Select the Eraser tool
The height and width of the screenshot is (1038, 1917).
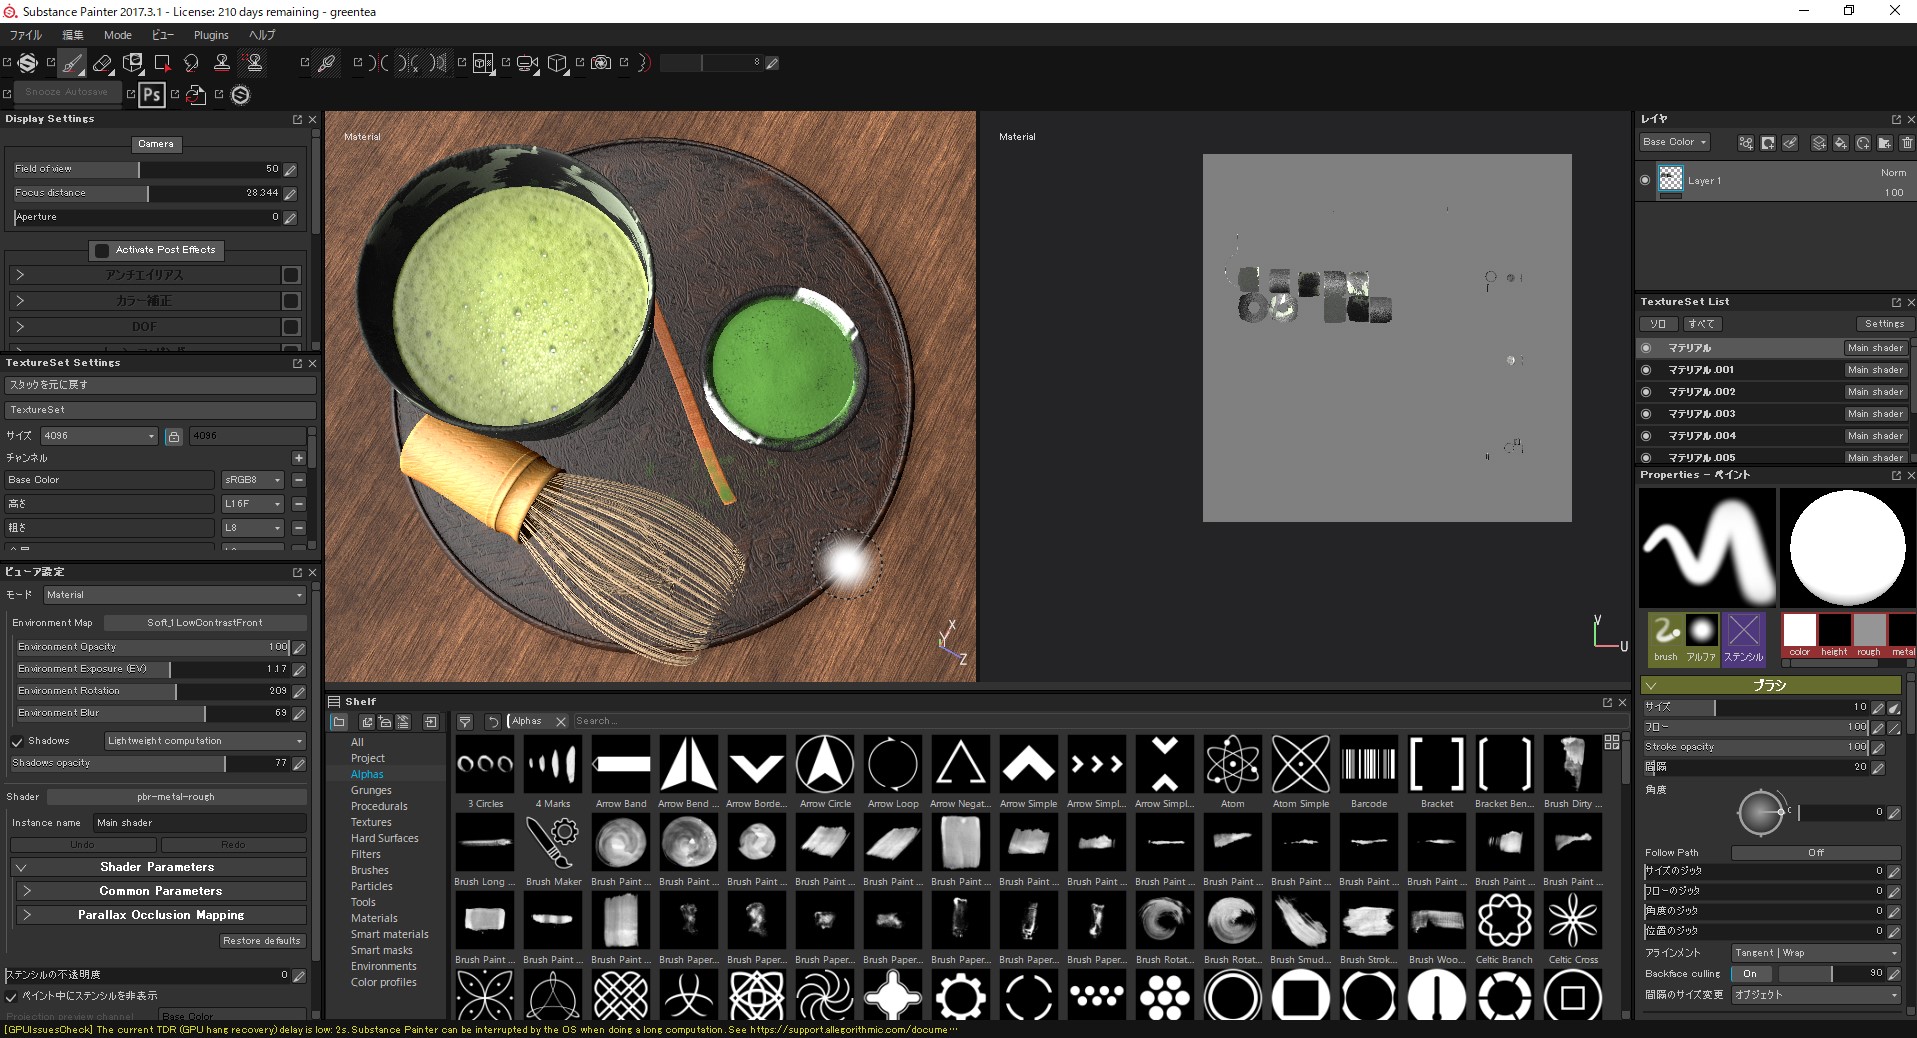[102, 63]
